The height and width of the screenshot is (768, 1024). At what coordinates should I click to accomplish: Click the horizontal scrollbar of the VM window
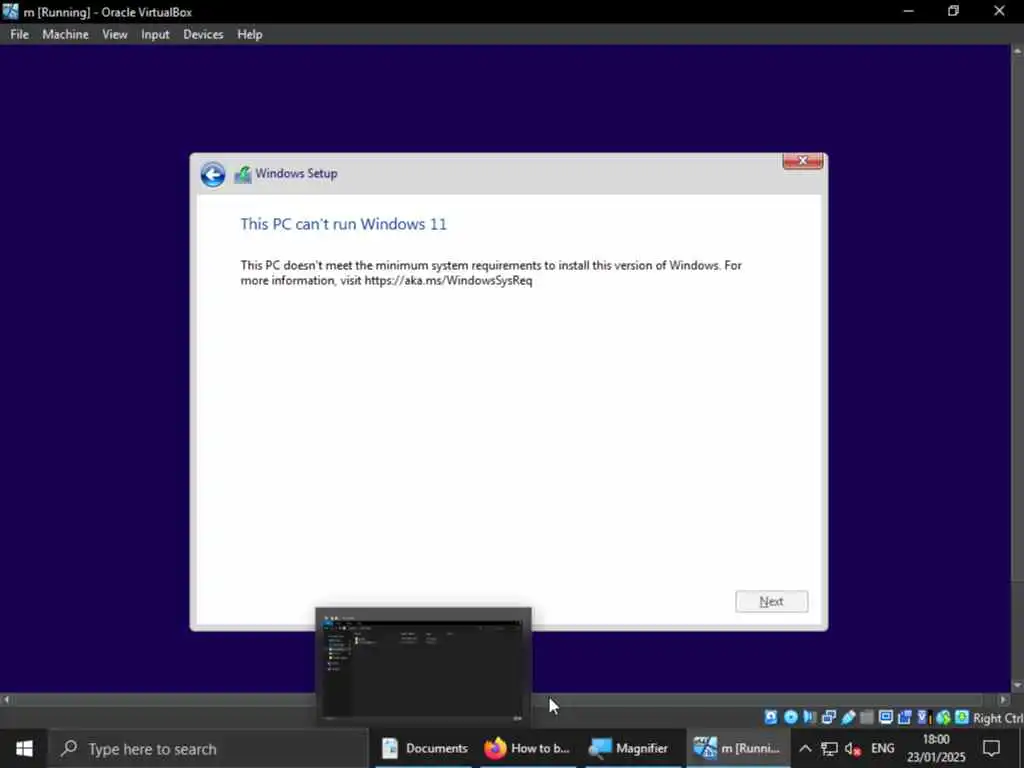point(503,699)
